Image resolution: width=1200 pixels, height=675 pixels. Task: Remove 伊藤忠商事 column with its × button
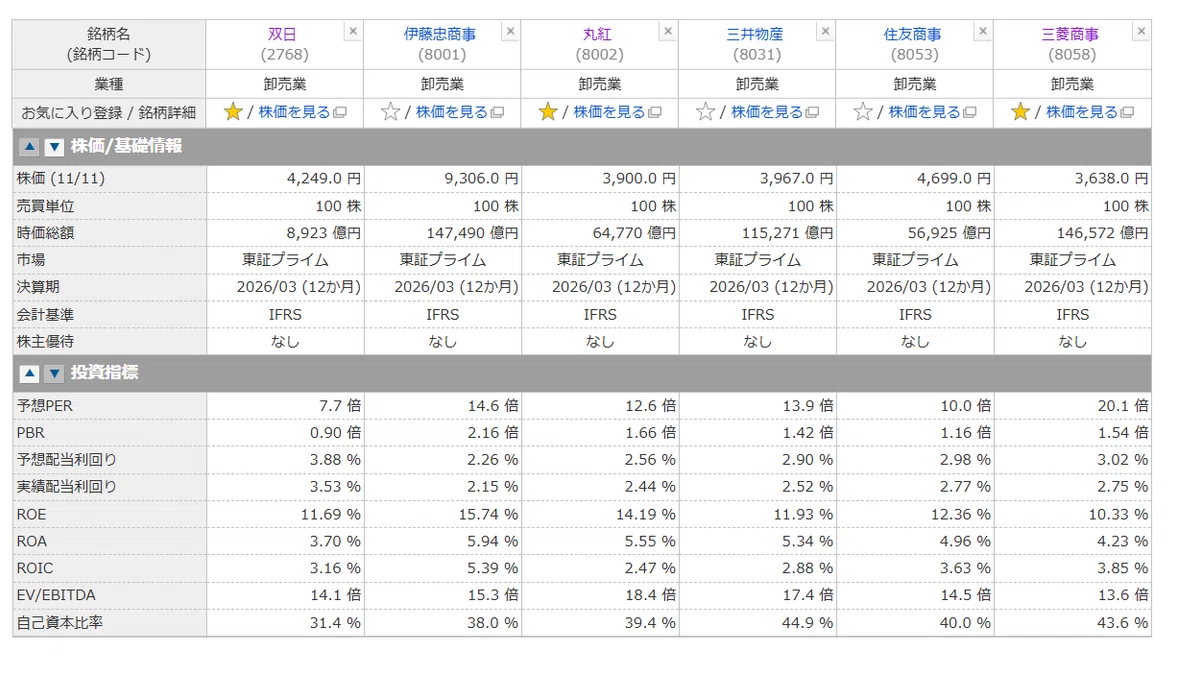(x=510, y=32)
